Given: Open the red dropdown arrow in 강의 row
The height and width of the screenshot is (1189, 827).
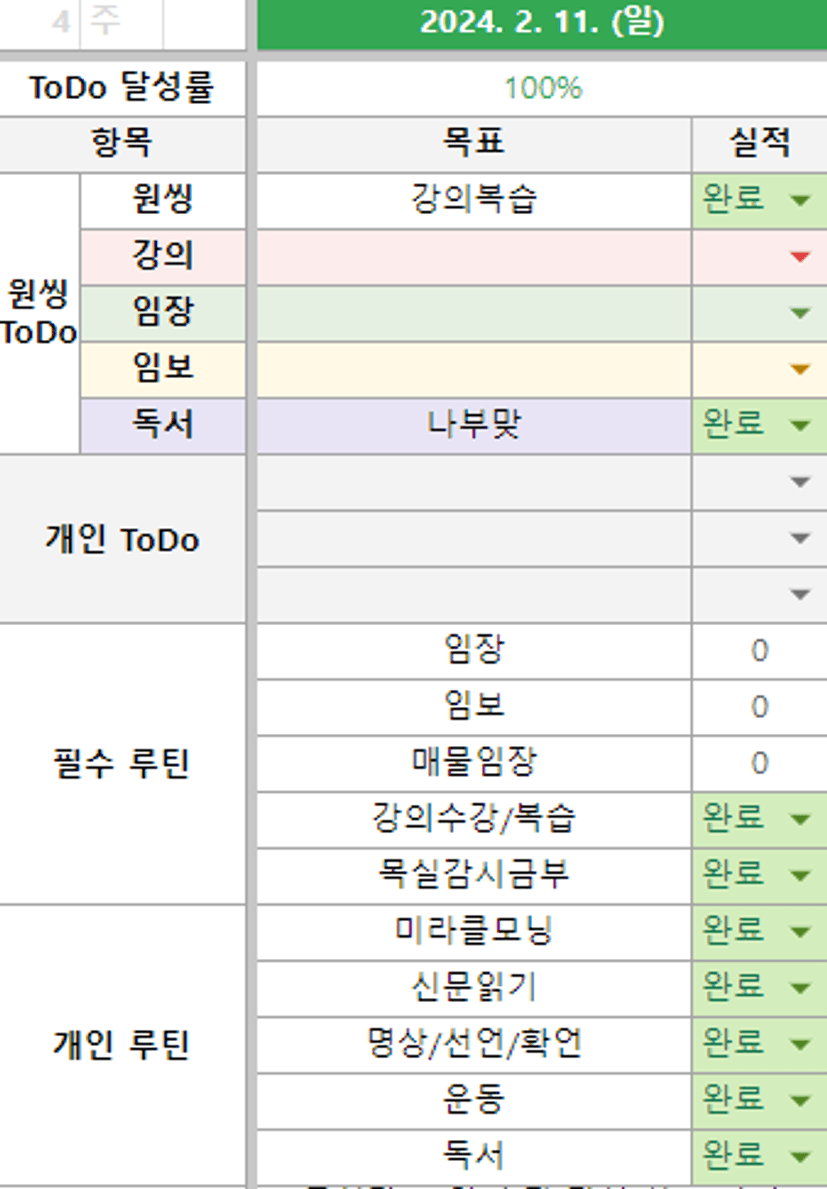Looking at the screenshot, I should pyautogui.click(x=799, y=257).
